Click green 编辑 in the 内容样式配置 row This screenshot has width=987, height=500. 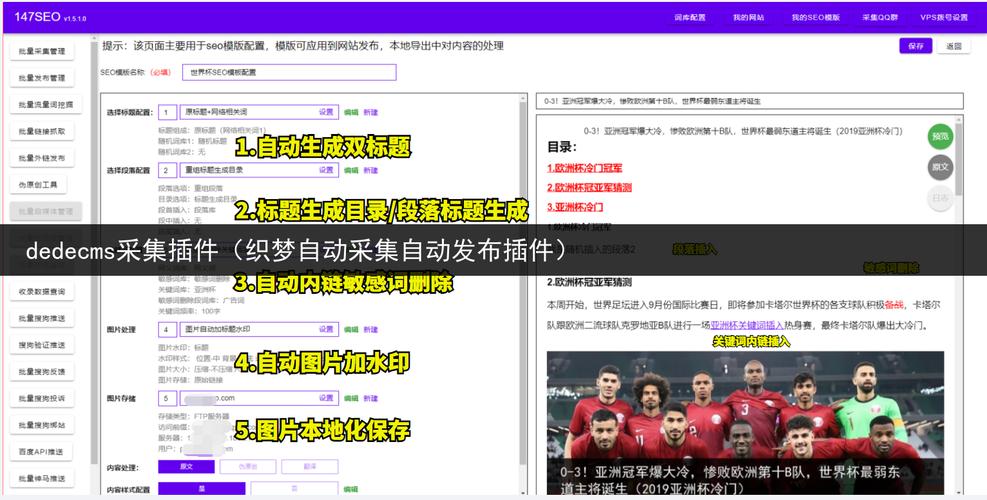pyautogui.click(x=351, y=489)
